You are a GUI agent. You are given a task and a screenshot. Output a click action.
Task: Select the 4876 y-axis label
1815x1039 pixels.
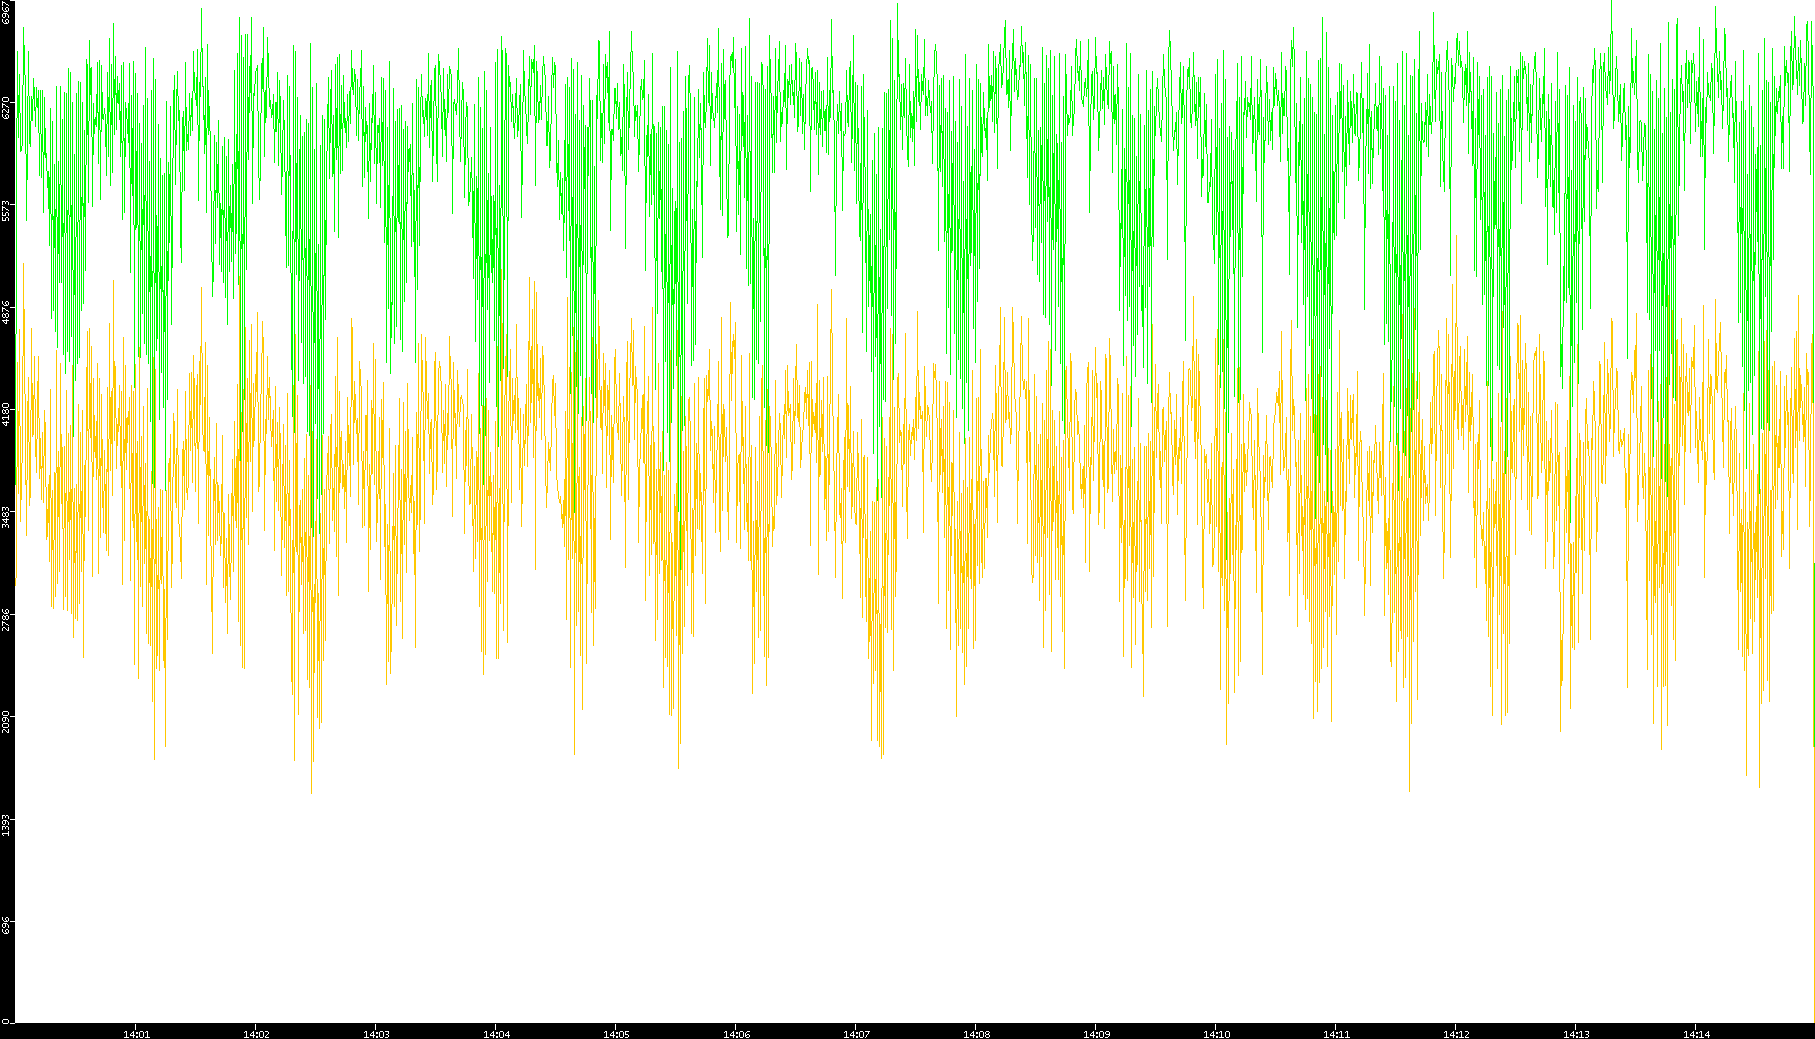(x=7, y=312)
